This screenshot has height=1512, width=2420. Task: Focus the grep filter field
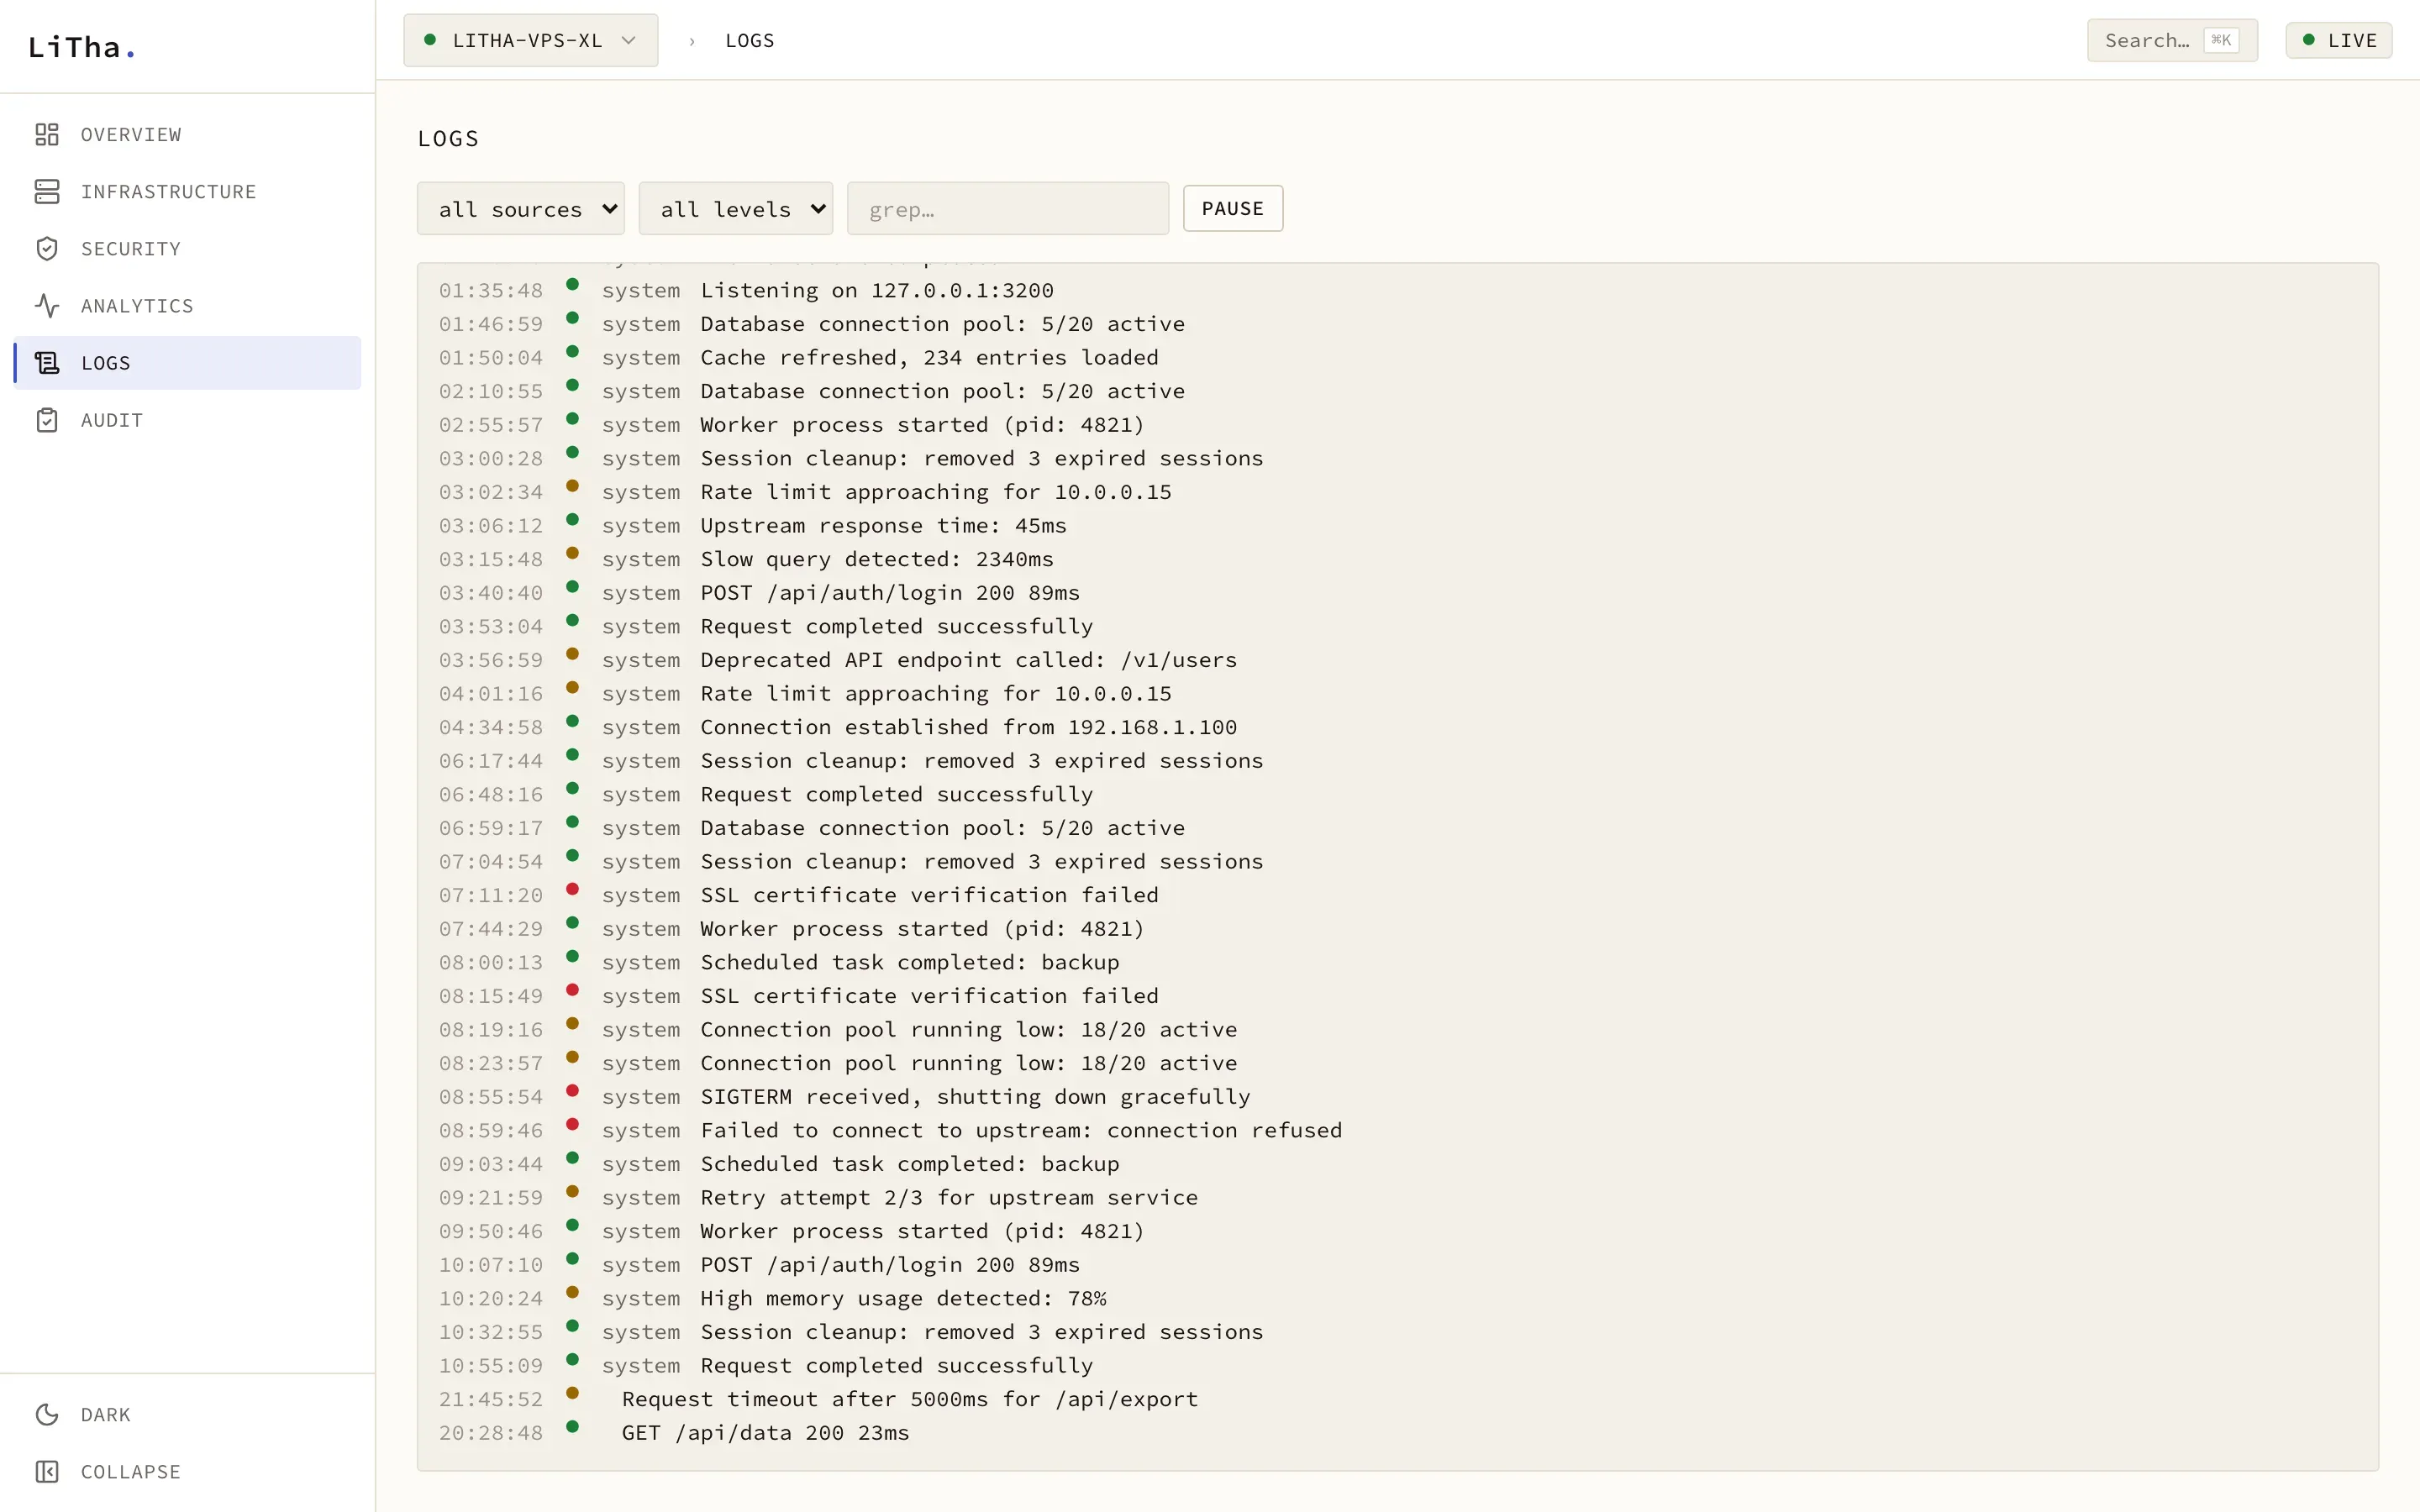[1008, 208]
